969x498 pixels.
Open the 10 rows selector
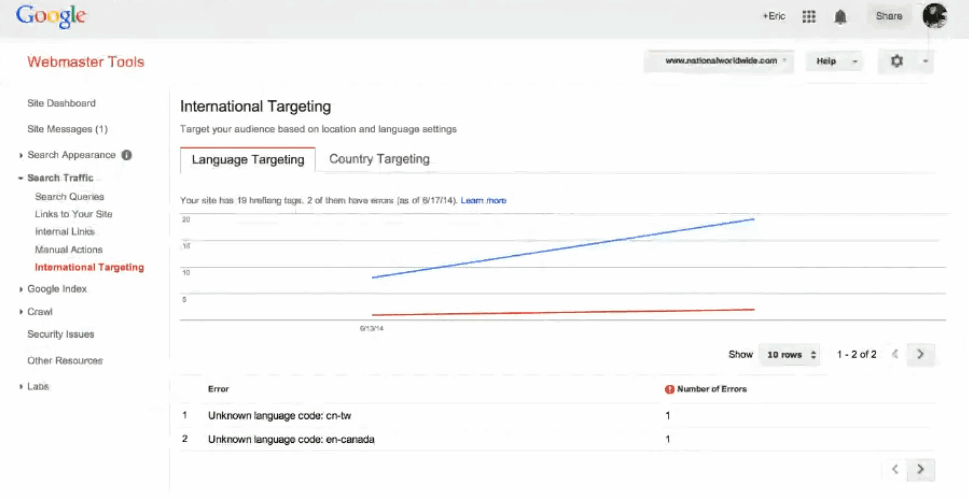pos(791,354)
